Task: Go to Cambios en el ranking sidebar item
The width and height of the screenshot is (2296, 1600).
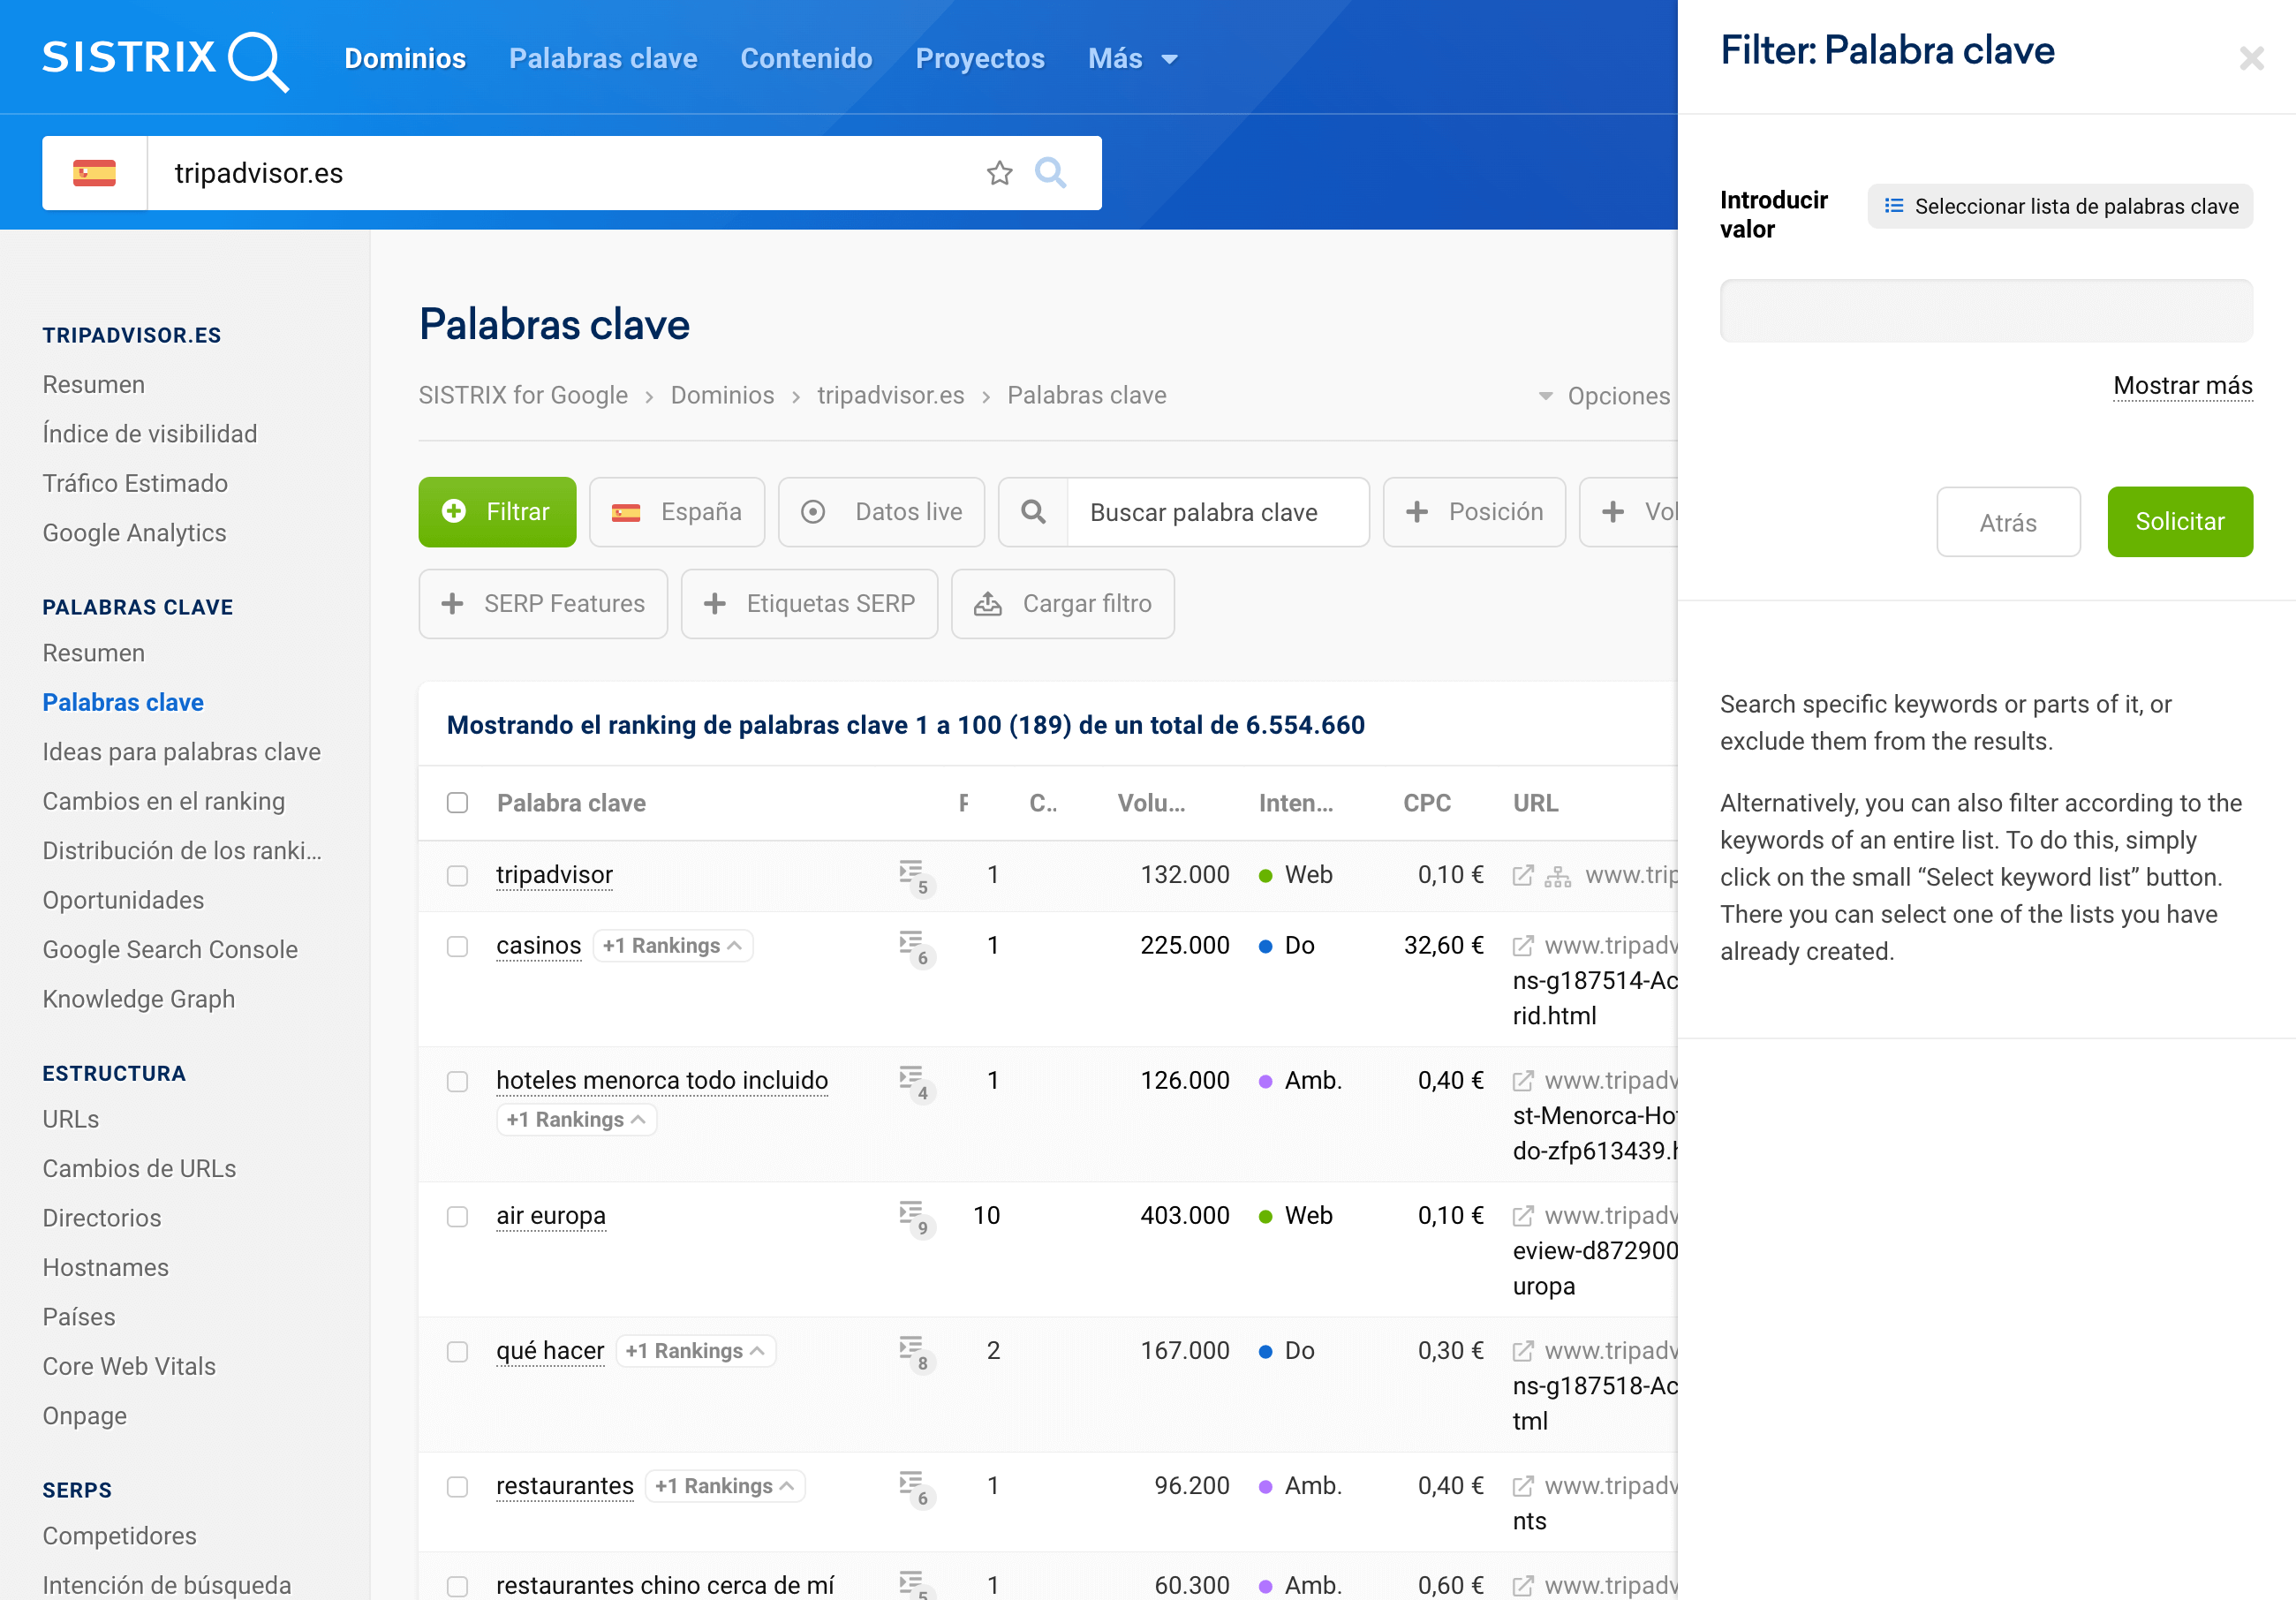Action: click(164, 801)
